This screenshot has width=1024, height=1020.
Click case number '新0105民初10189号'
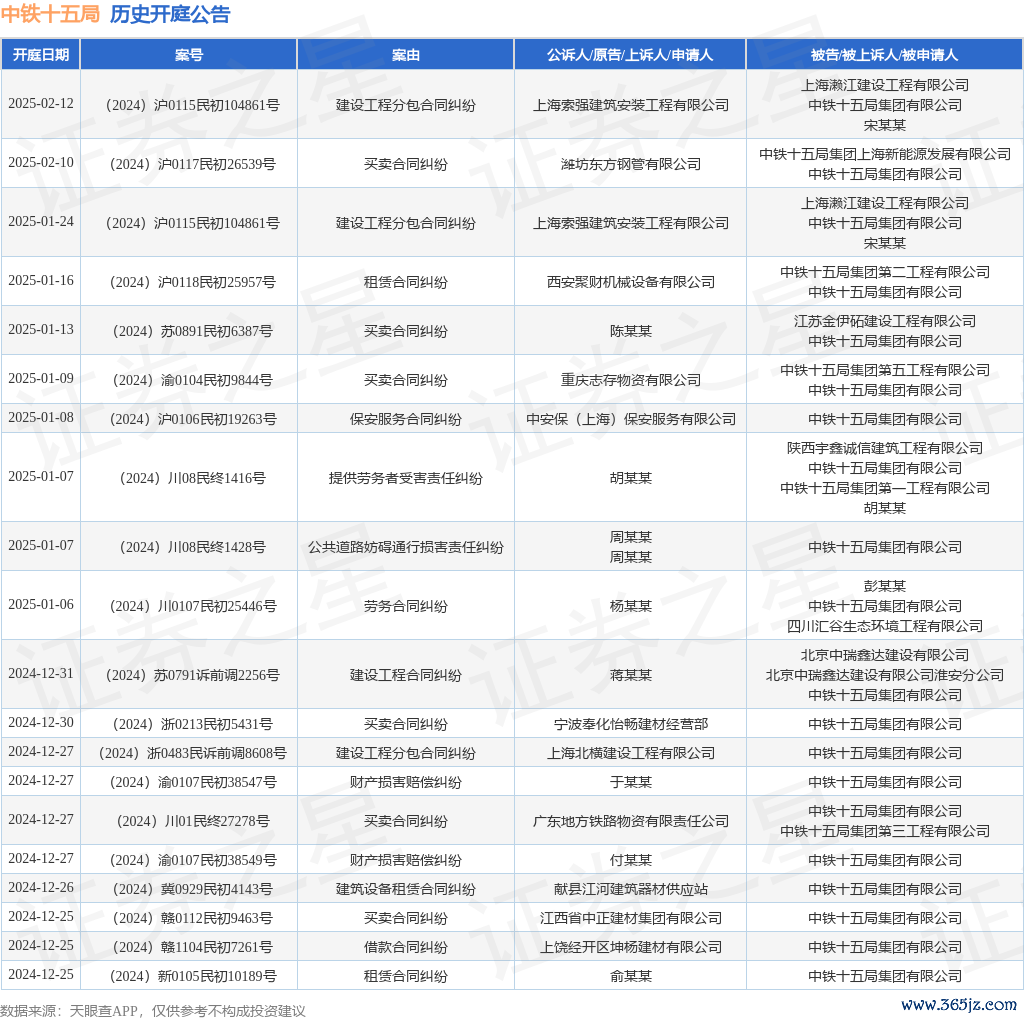[216, 976]
